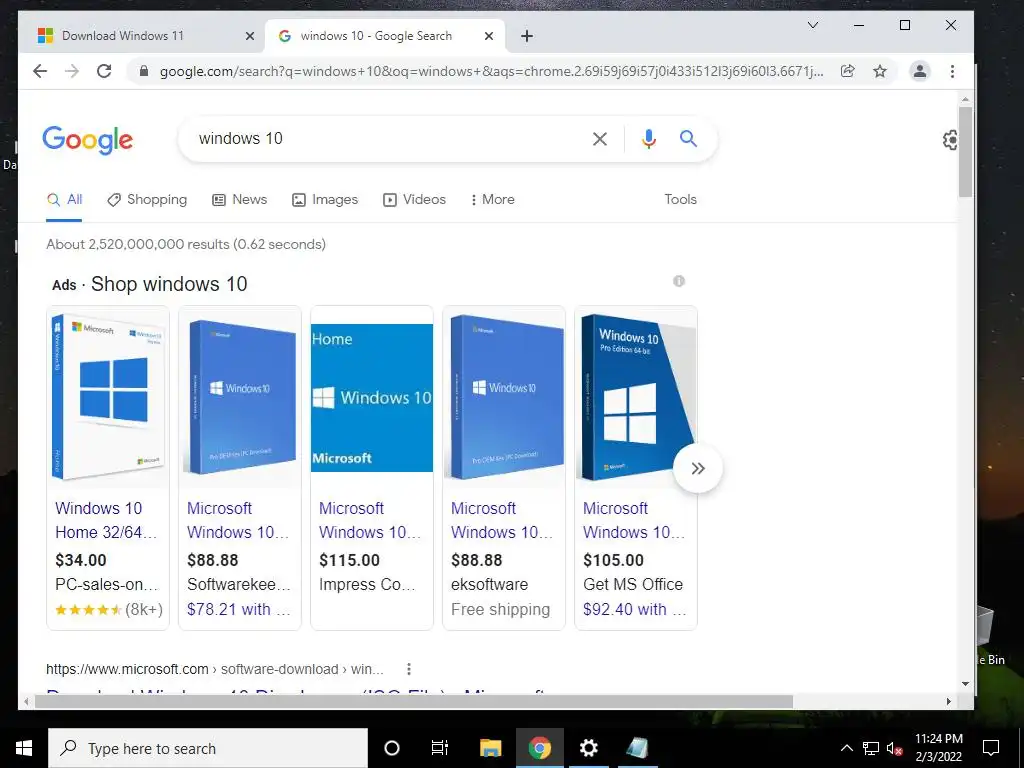Viewport: 1024px width, 768px height.
Task: Open Chrome's three-dot menu
Action: 953,71
